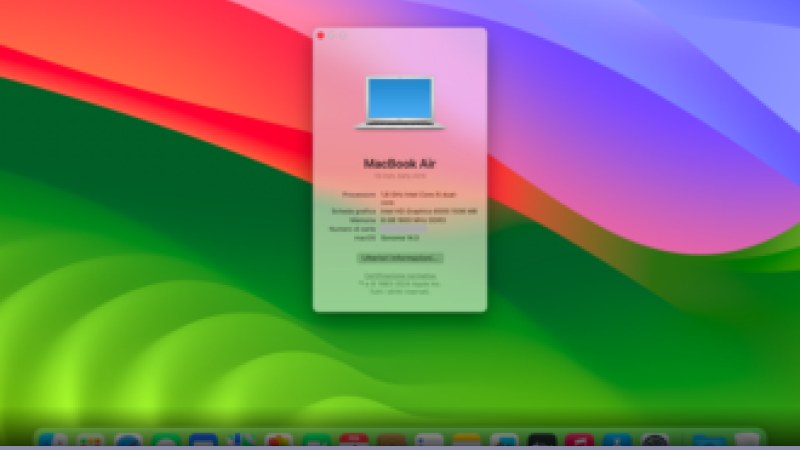The image size is (800, 450).
Task: Open System Settings from the Dock
Action: [655, 441]
